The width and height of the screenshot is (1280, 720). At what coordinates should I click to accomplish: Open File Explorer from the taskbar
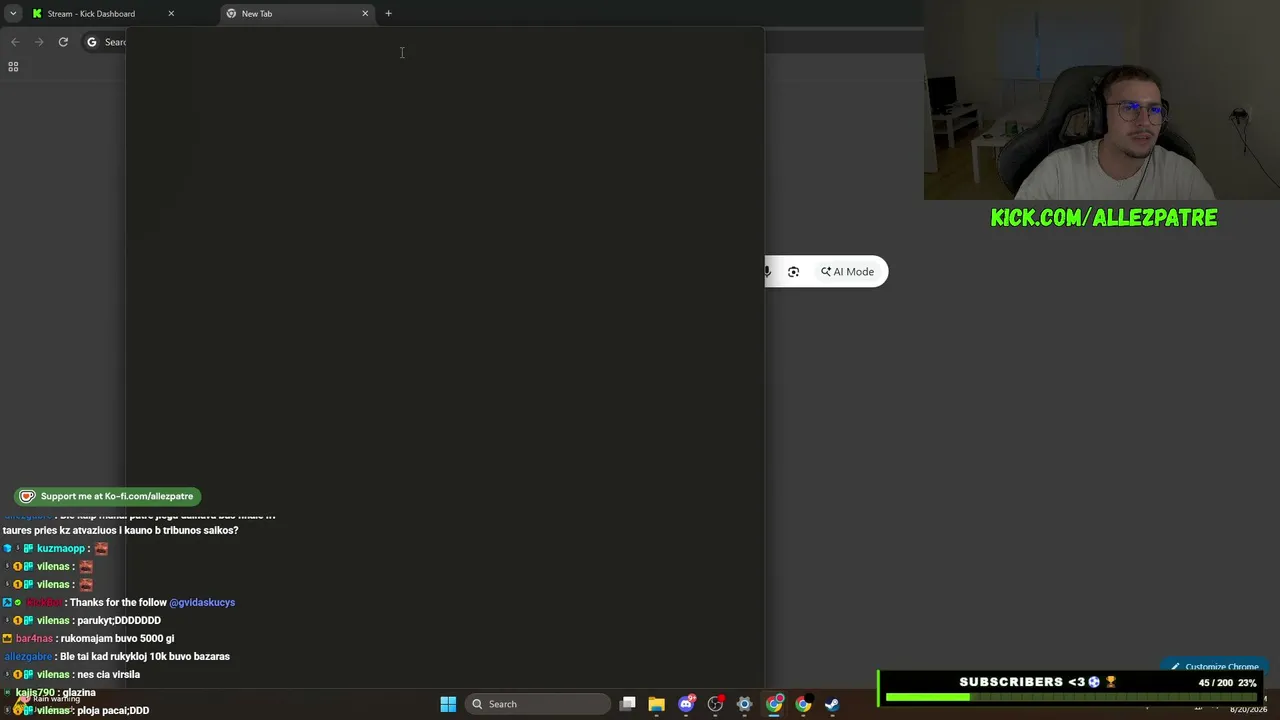(x=657, y=704)
